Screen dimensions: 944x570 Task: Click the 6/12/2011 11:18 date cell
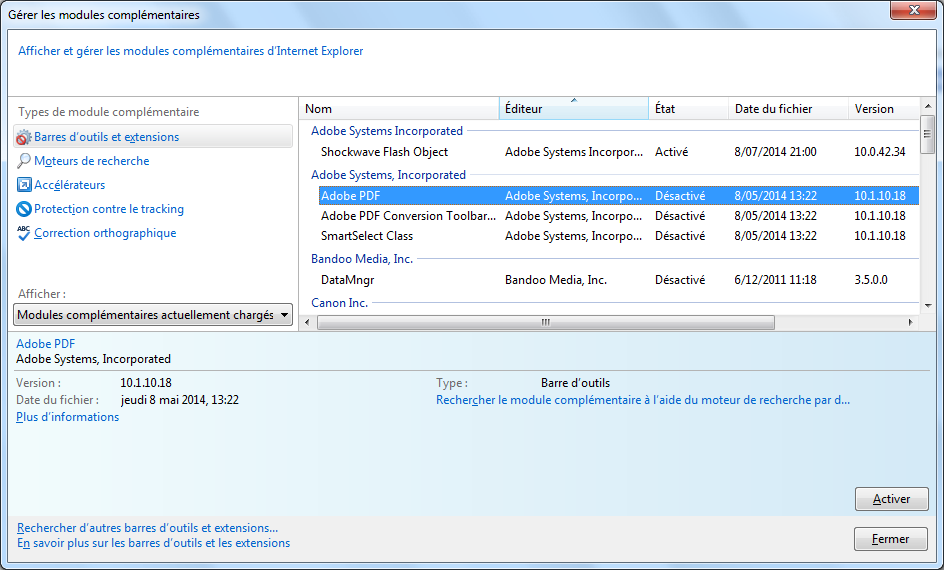[775, 280]
